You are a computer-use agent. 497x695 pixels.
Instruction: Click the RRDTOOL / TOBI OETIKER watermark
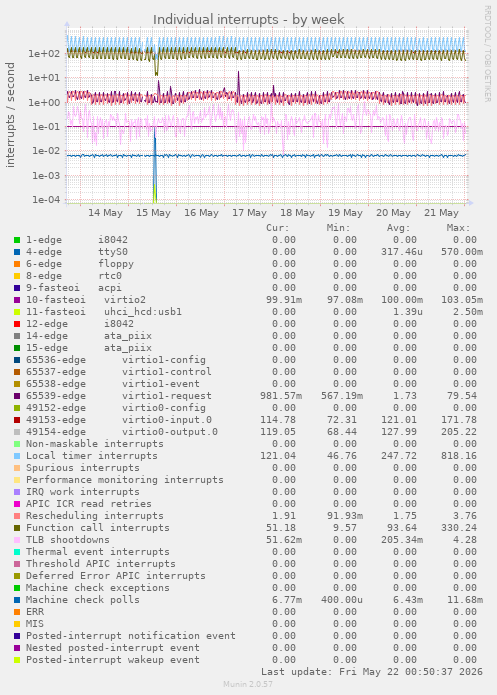pyautogui.click(x=487, y=54)
